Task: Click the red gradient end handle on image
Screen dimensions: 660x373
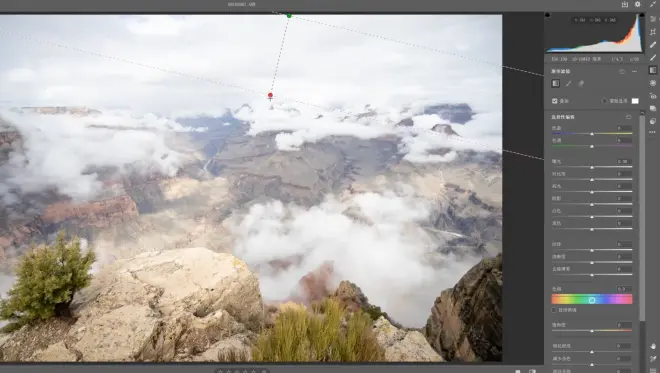Action: 270,96
